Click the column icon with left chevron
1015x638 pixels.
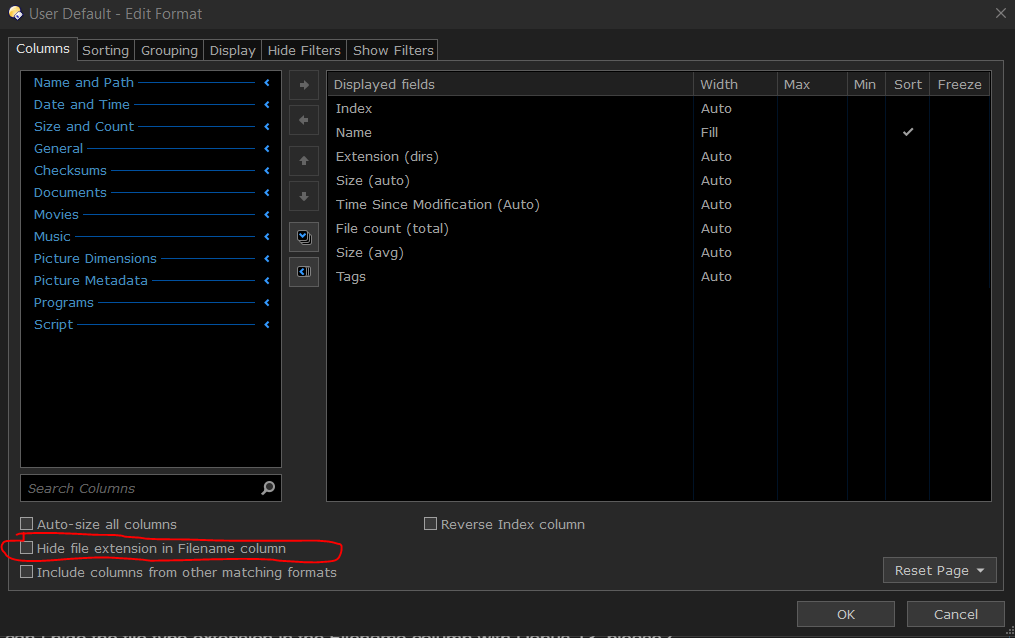(304, 272)
